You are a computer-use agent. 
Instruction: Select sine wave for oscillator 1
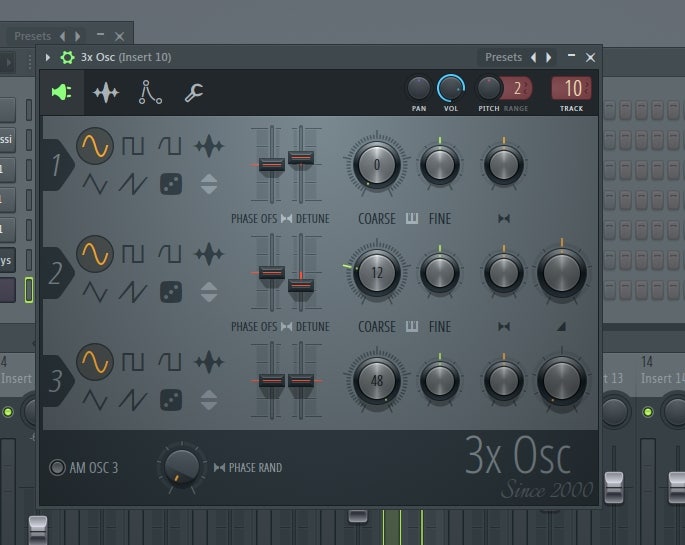[95, 145]
